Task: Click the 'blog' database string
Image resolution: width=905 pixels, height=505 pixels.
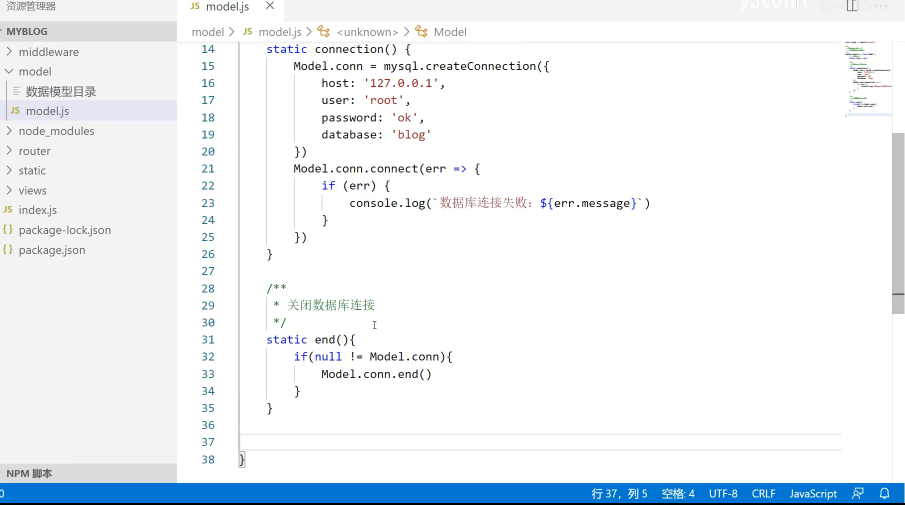Action: click(x=412, y=134)
